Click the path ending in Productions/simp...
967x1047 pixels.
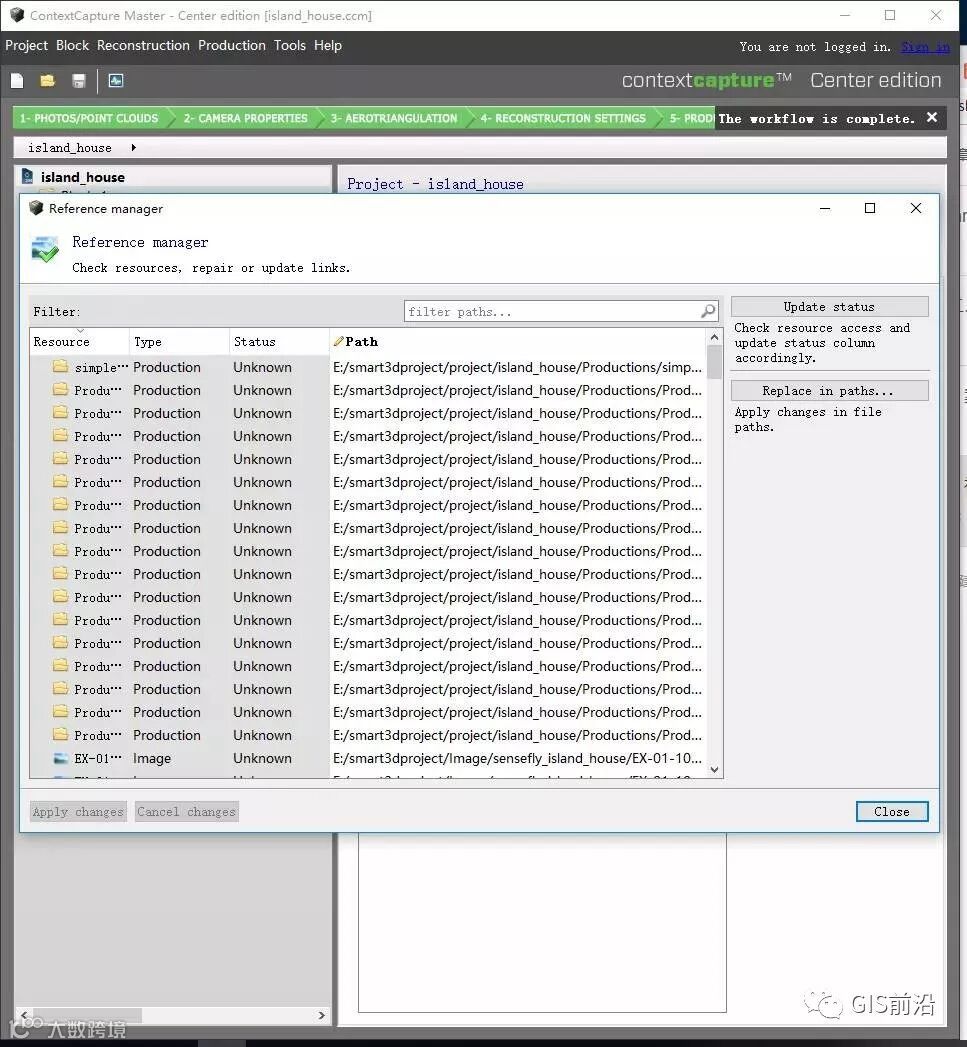tap(518, 367)
